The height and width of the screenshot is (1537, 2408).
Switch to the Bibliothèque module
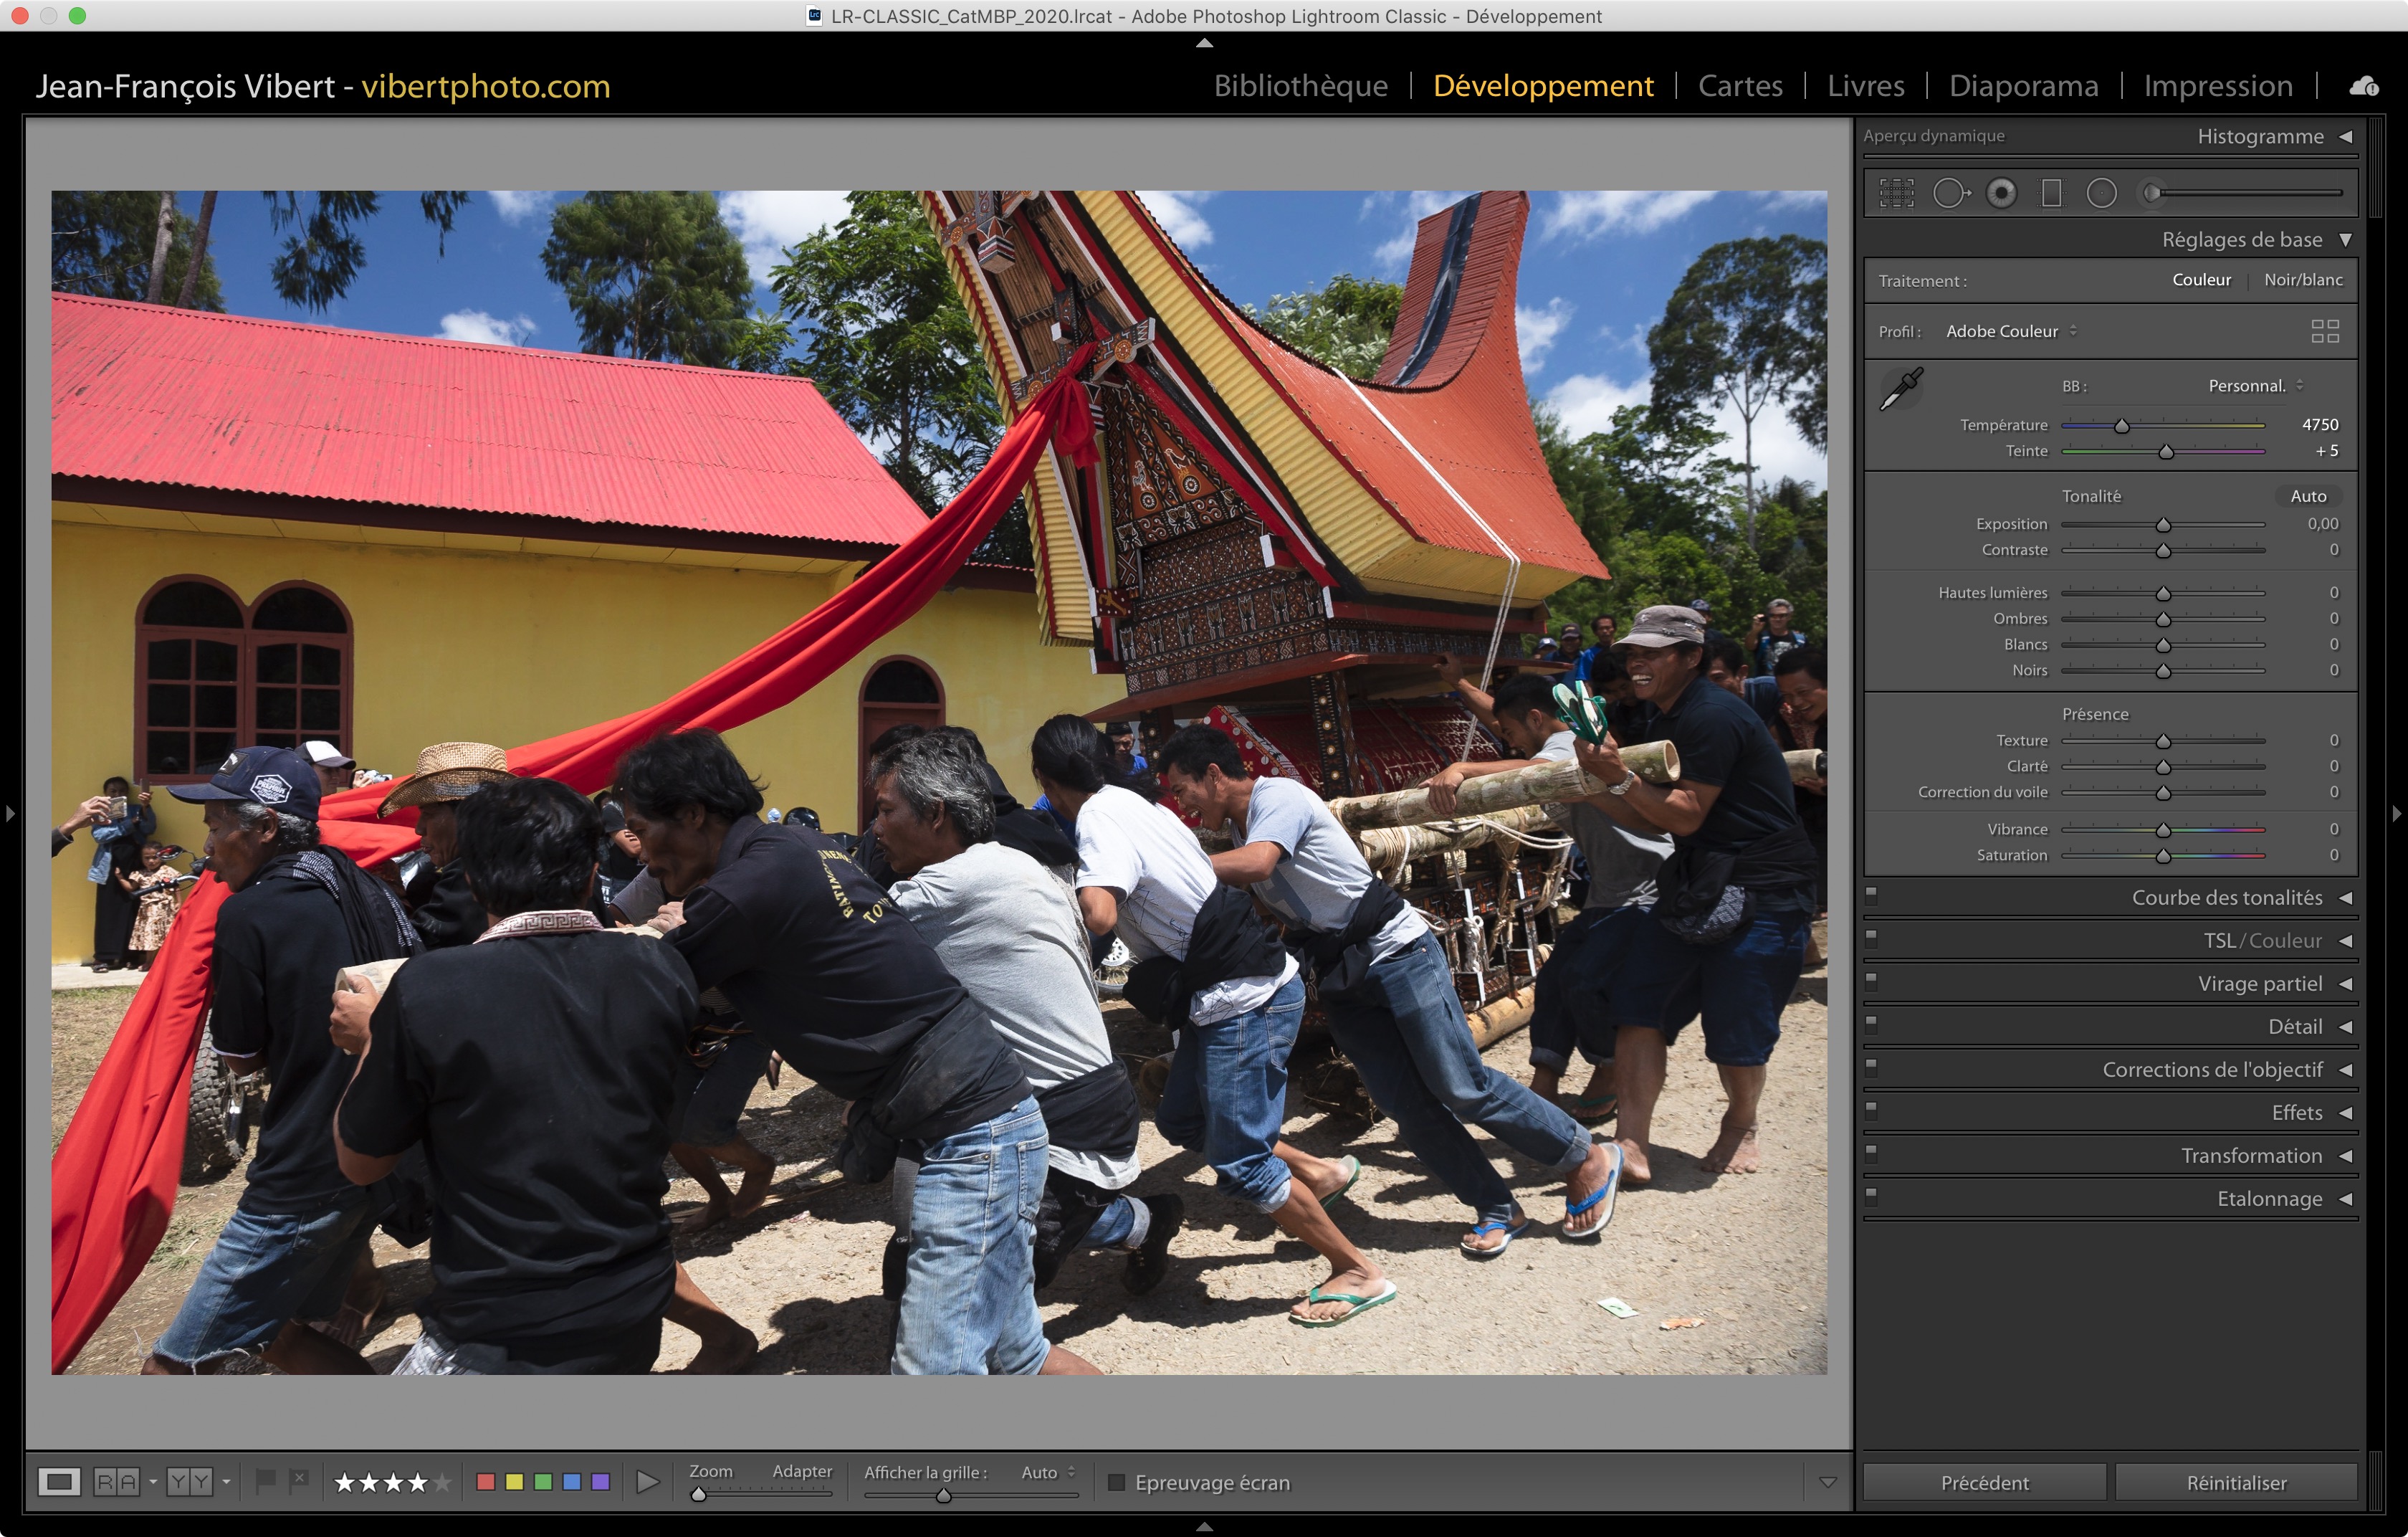pos(1300,86)
